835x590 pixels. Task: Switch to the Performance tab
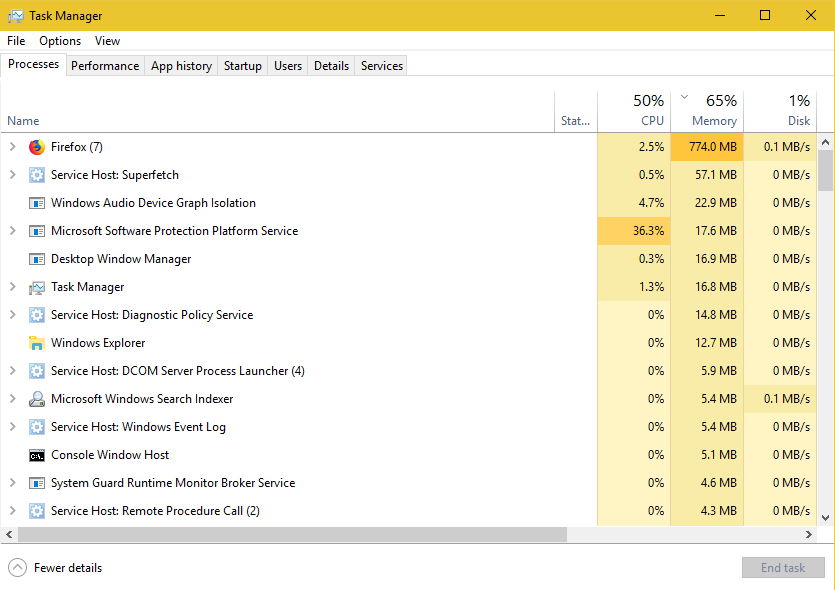tap(105, 66)
